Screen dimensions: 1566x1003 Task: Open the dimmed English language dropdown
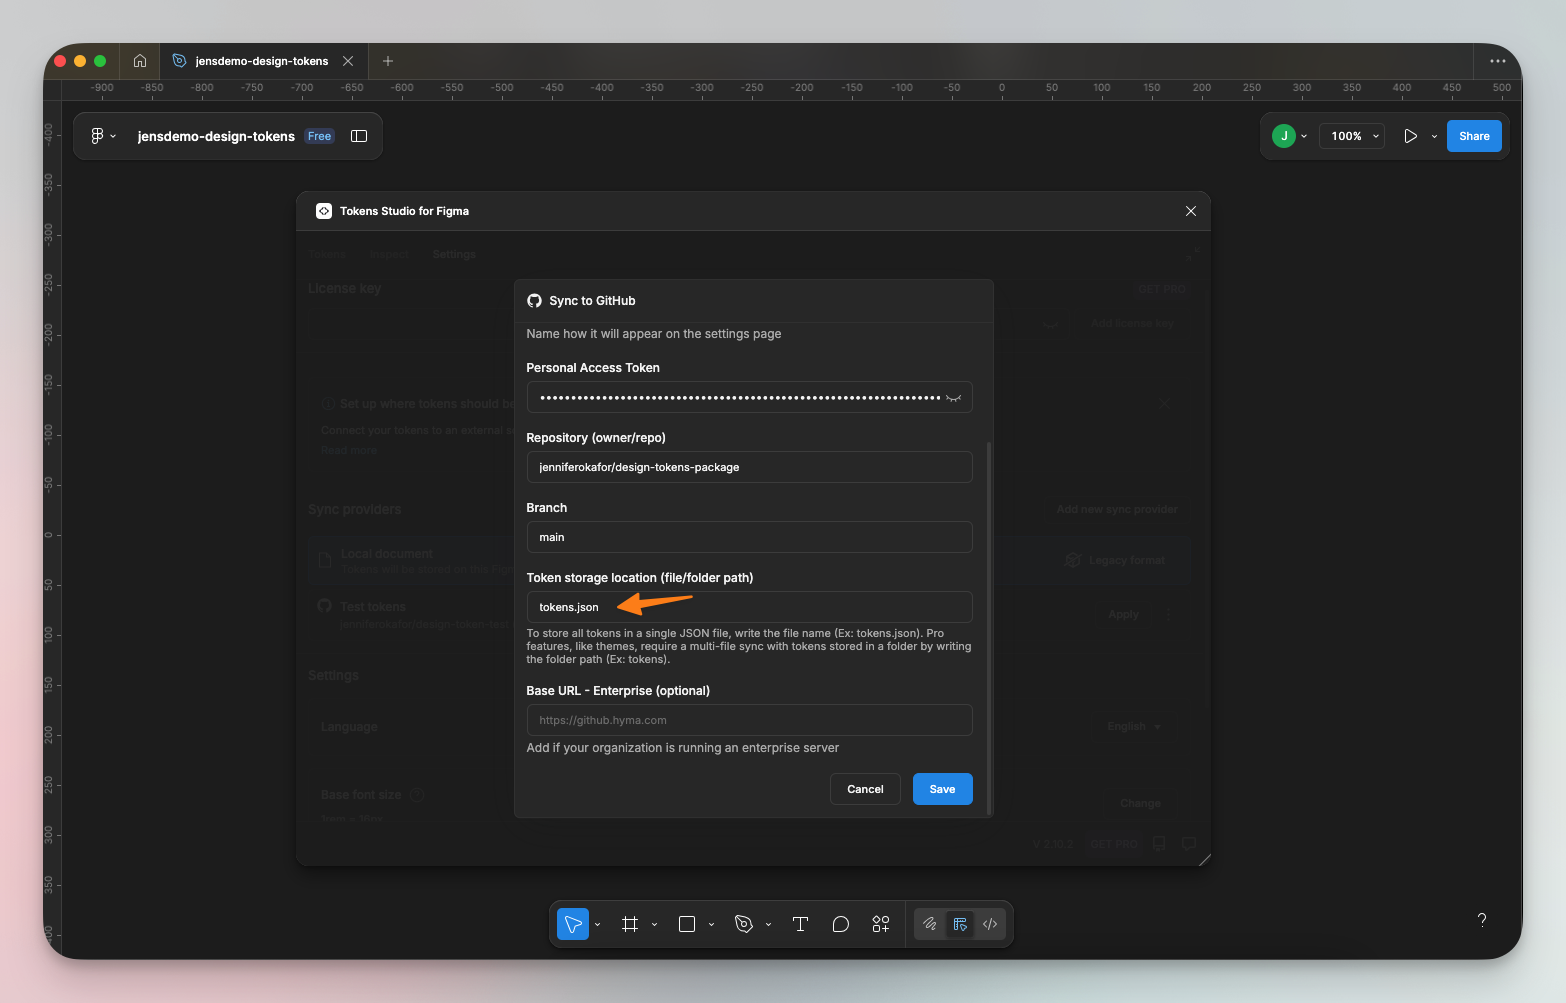tap(1134, 726)
